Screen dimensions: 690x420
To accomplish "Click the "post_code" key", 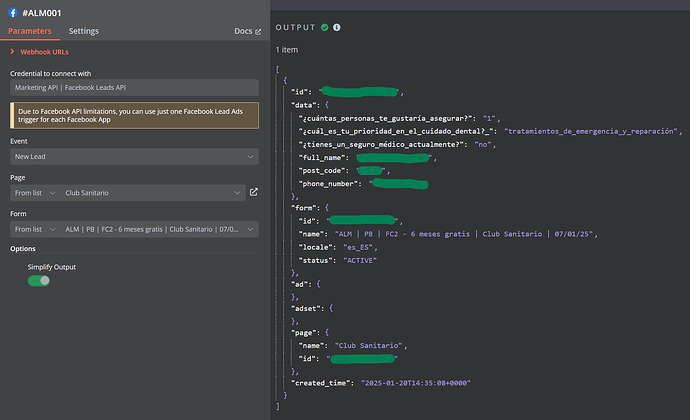I will [322, 171].
